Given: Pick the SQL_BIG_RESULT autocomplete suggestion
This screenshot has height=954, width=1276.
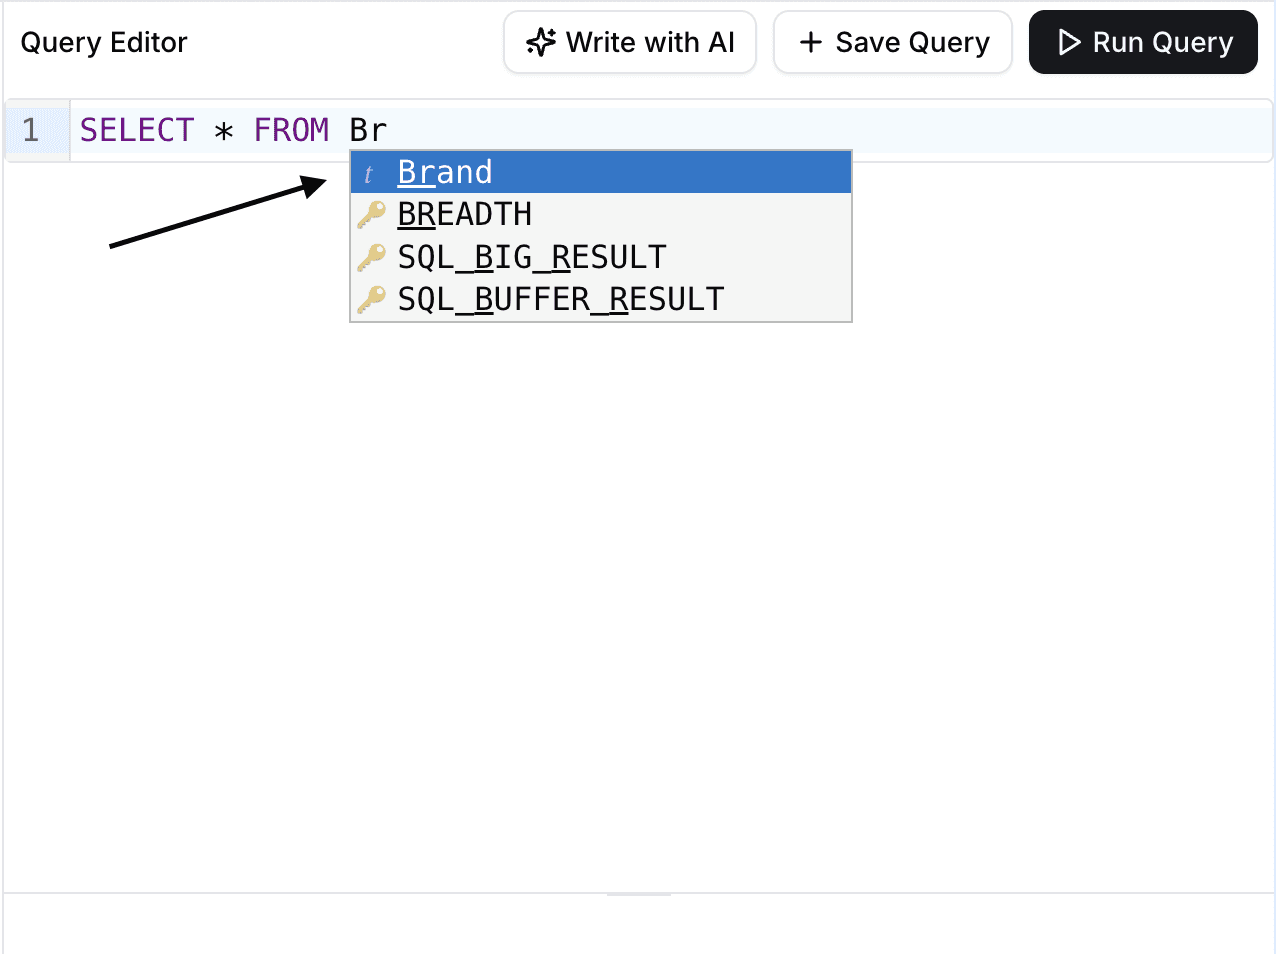Looking at the screenshot, I should [601, 257].
